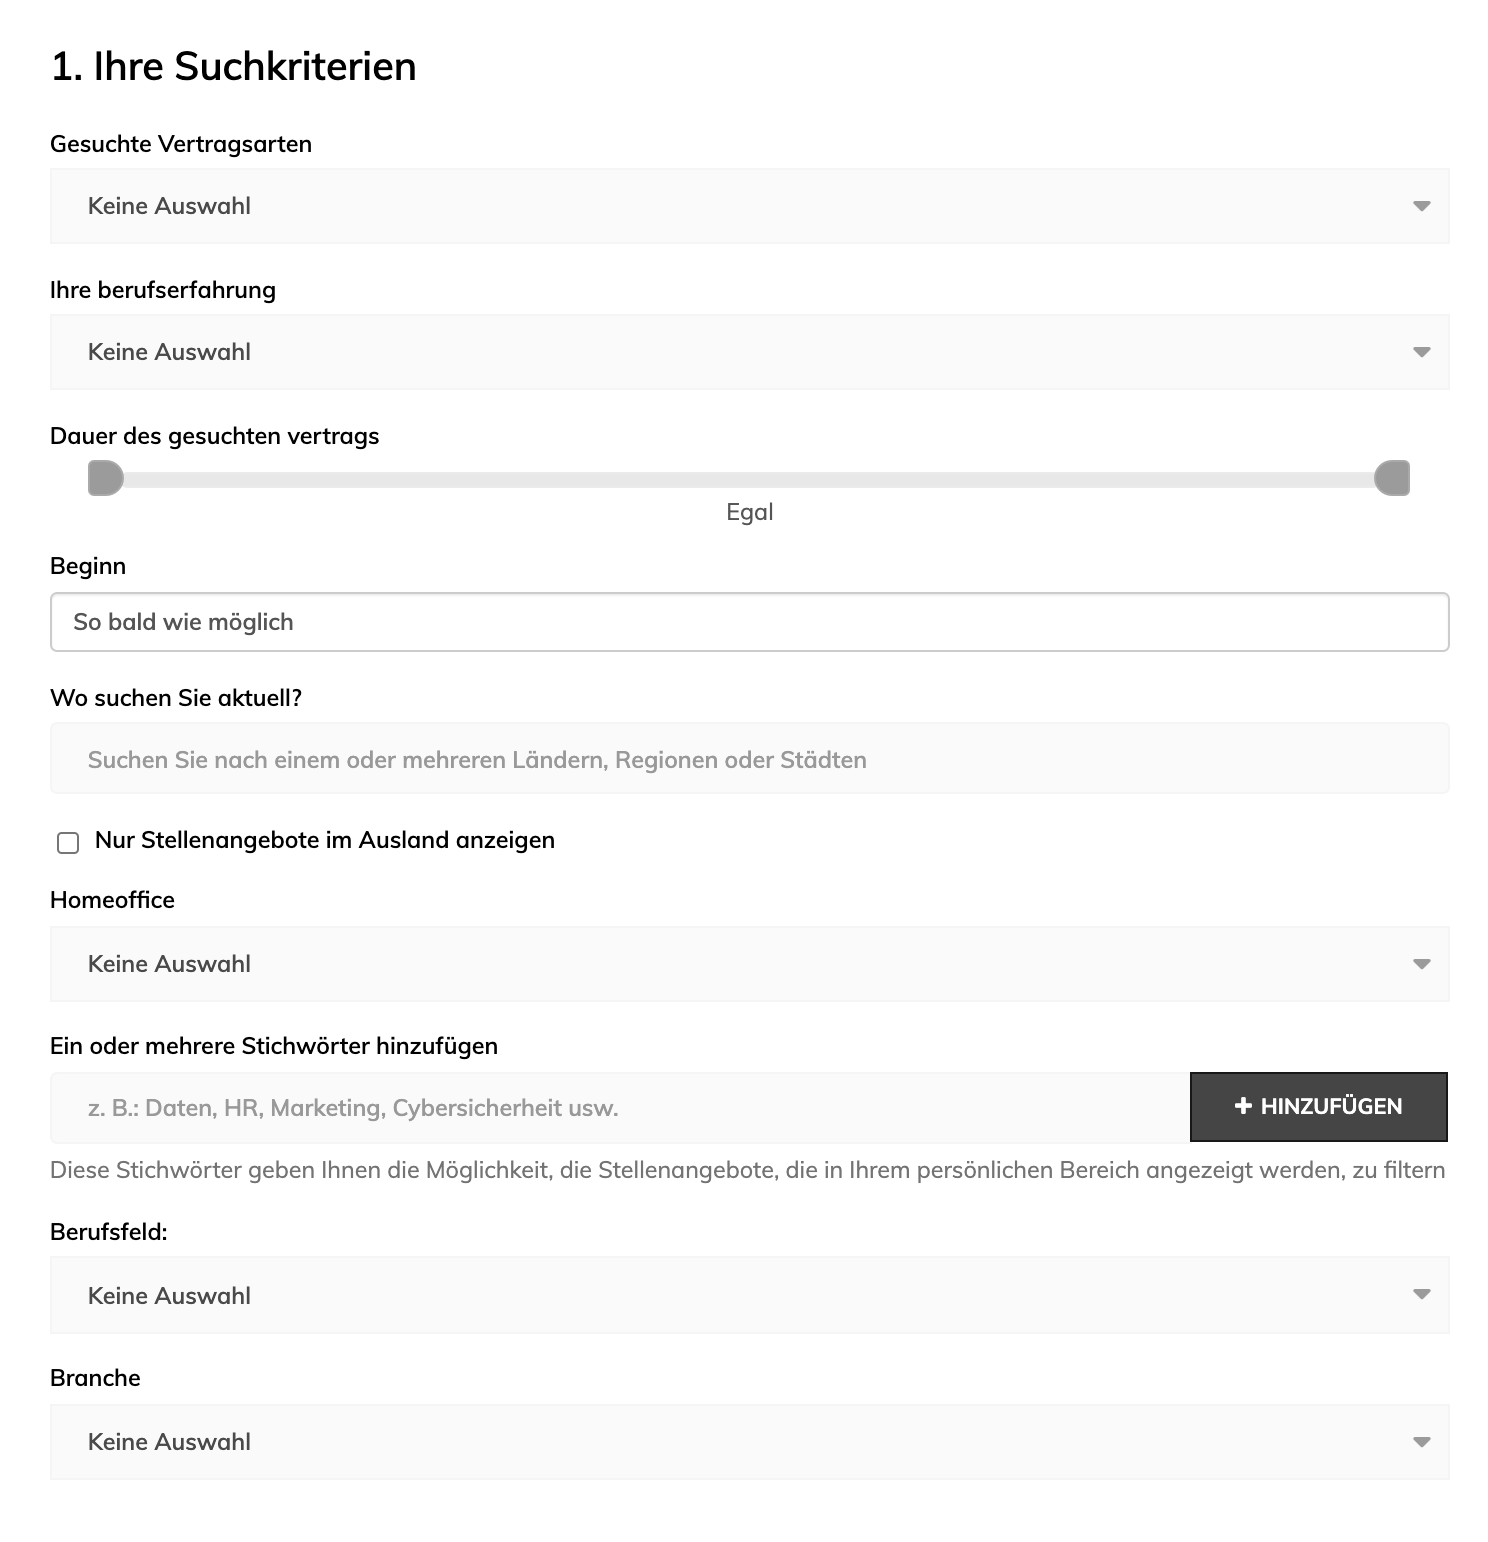This screenshot has height=1542, width=1488.
Task: Click the location search field for Länder, Regionen
Action: pos(749,758)
